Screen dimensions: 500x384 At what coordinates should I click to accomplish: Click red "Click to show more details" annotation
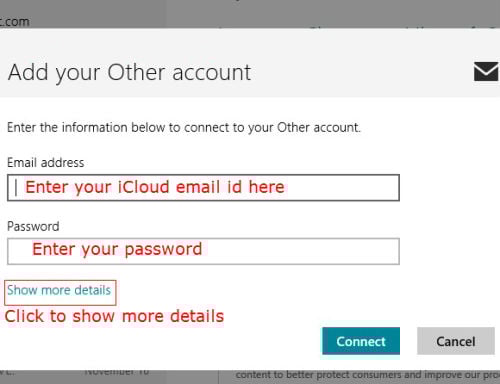coord(114,316)
